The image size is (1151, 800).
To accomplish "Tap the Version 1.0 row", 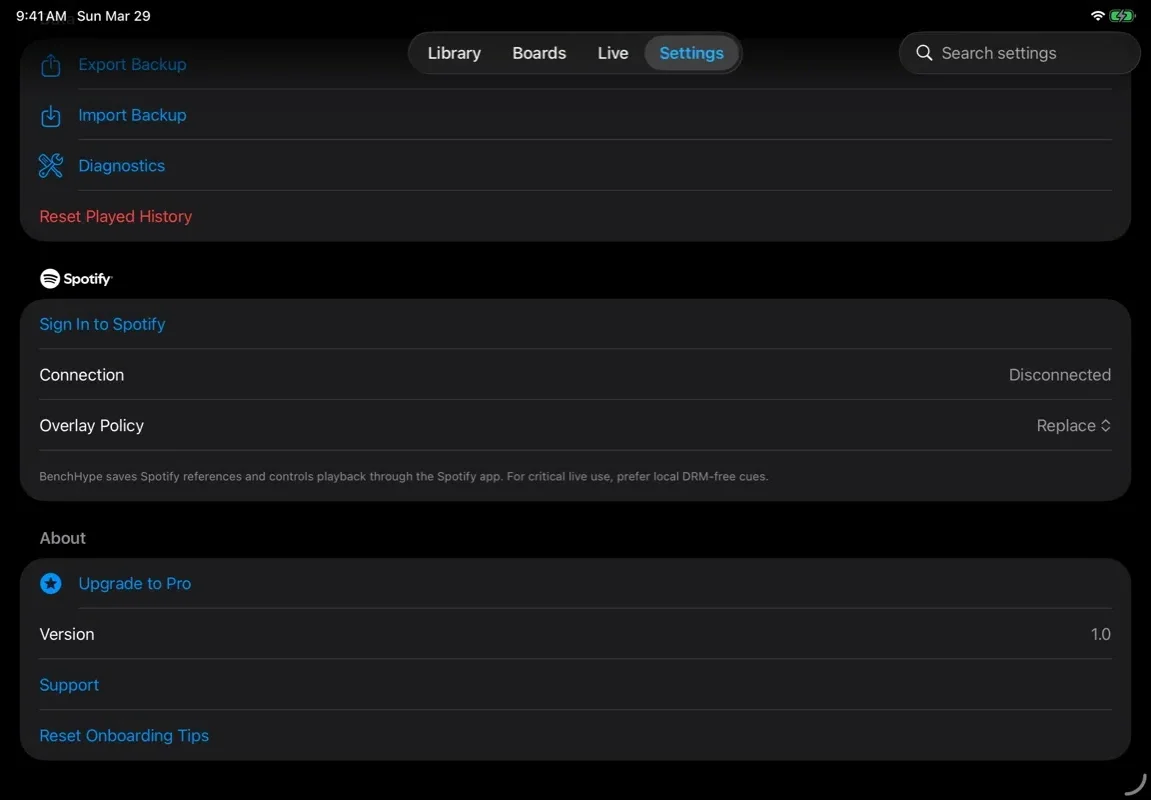I will tap(575, 634).
